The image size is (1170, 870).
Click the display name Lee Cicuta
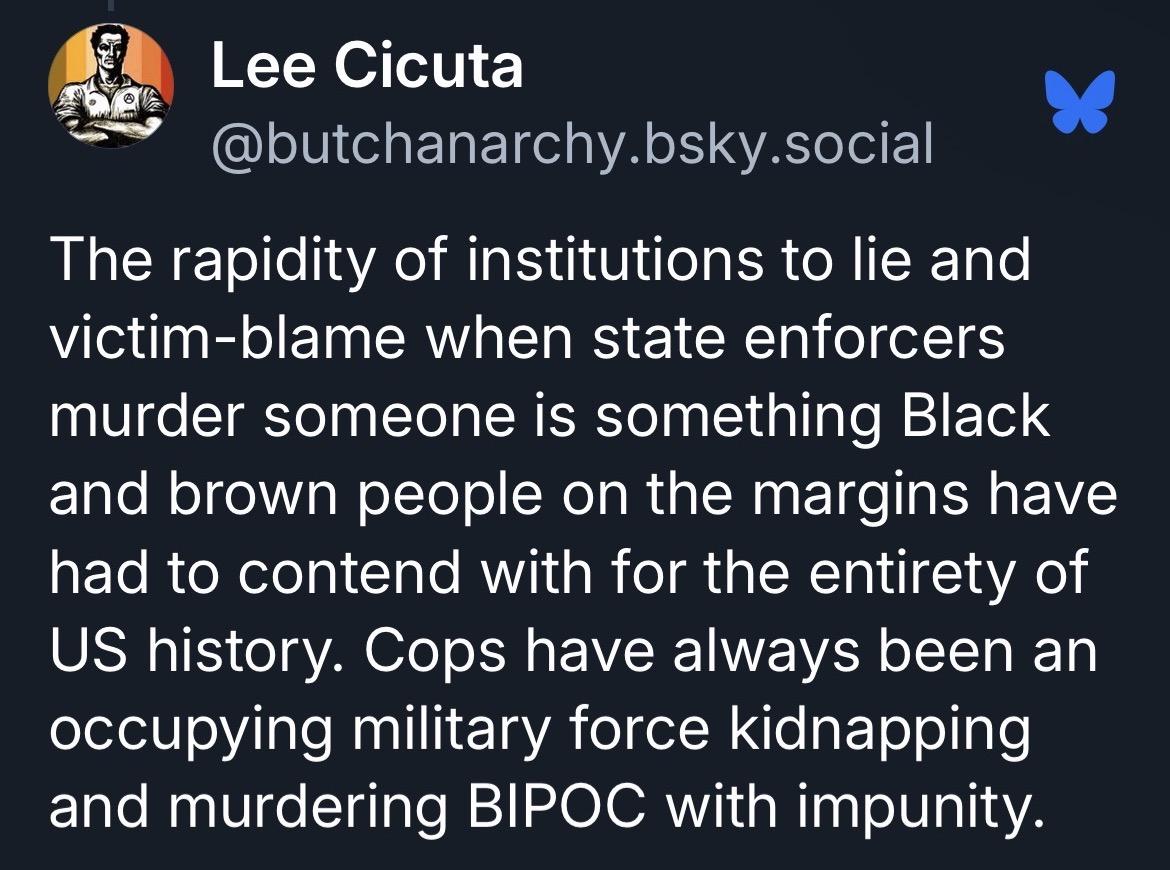point(367,67)
